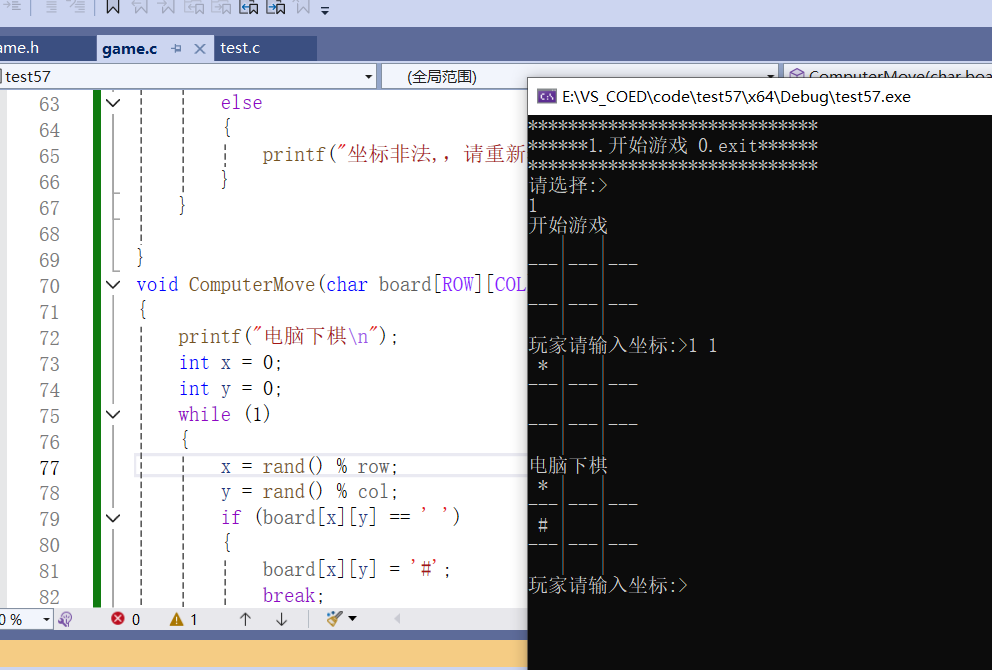
Task: Click line number 70 in gutter
Action: [x=49, y=286]
